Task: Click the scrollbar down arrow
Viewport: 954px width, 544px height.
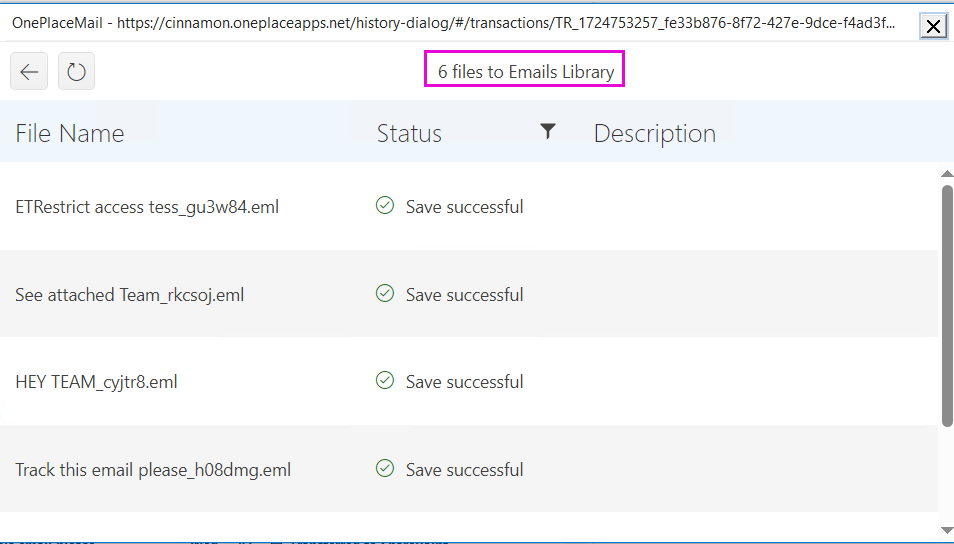Action: coord(946,529)
